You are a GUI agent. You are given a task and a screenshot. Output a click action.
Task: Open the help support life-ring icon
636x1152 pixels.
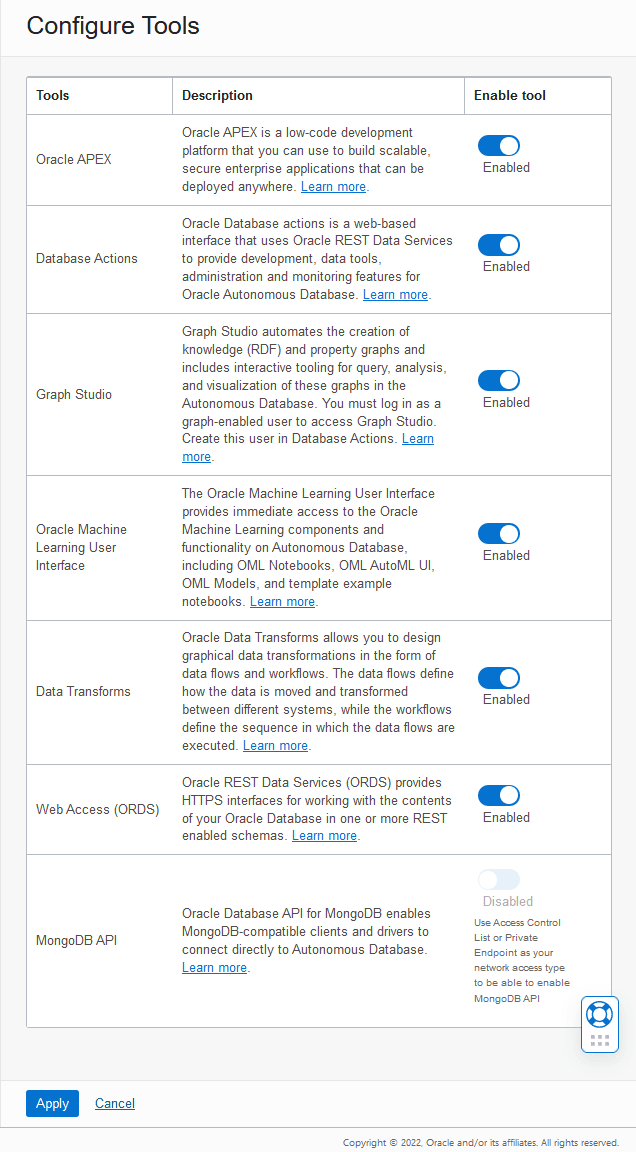(x=599, y=1013)
